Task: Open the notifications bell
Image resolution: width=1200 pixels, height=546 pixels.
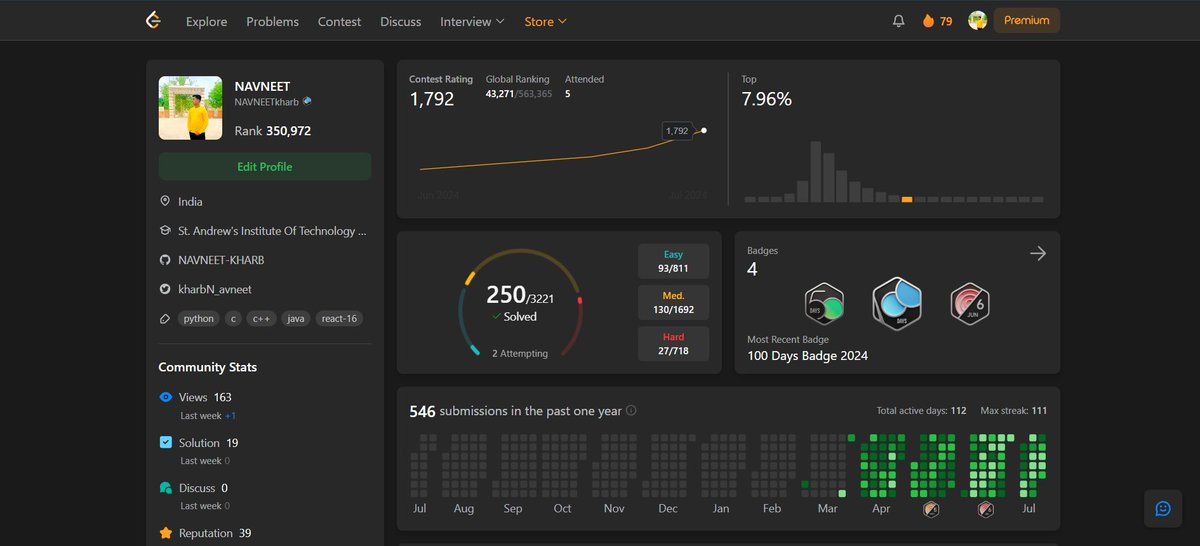Action: click(898, 21)
